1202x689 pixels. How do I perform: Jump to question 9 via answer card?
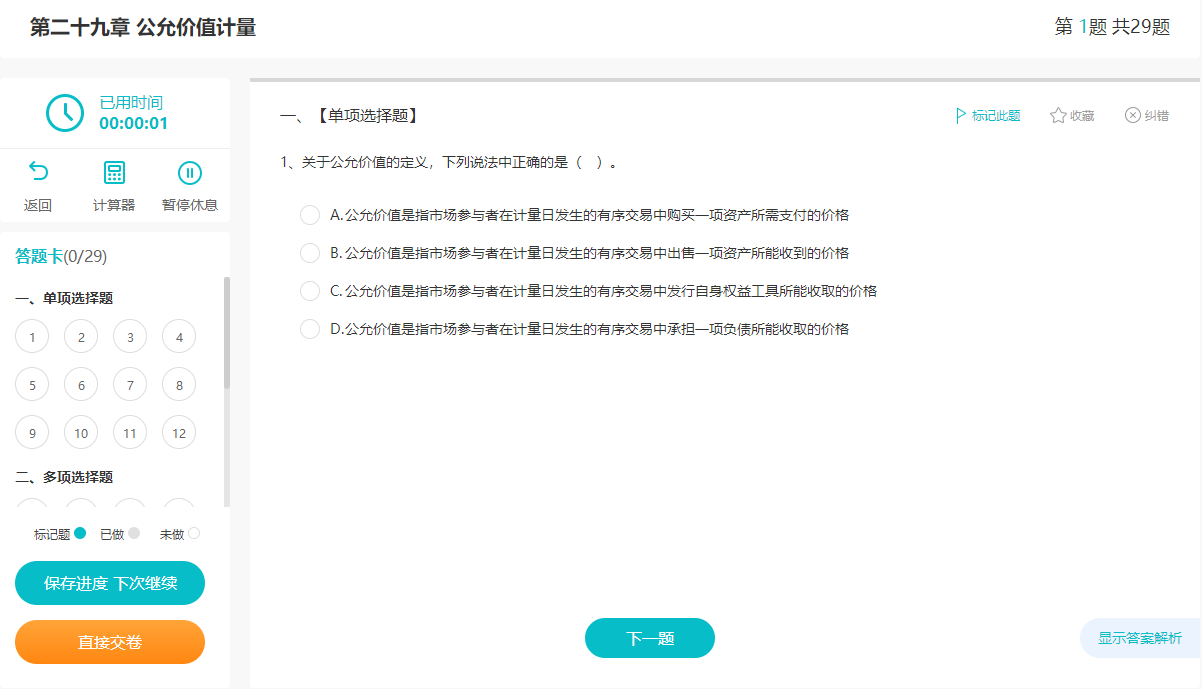tap(32, 432)
